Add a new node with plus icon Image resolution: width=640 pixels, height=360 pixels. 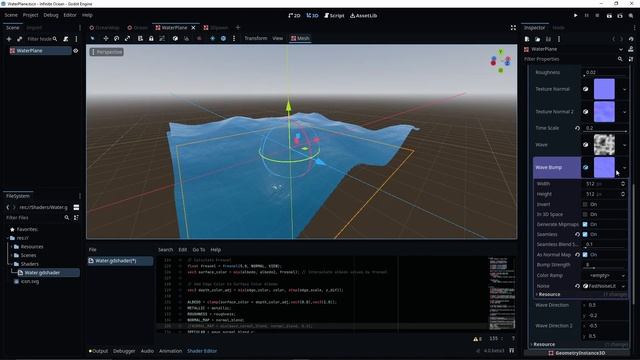point(9,39)
